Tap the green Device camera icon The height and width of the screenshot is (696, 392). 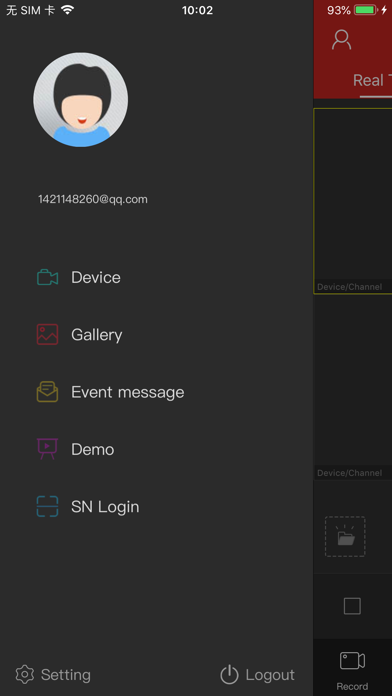pos(48,277)
